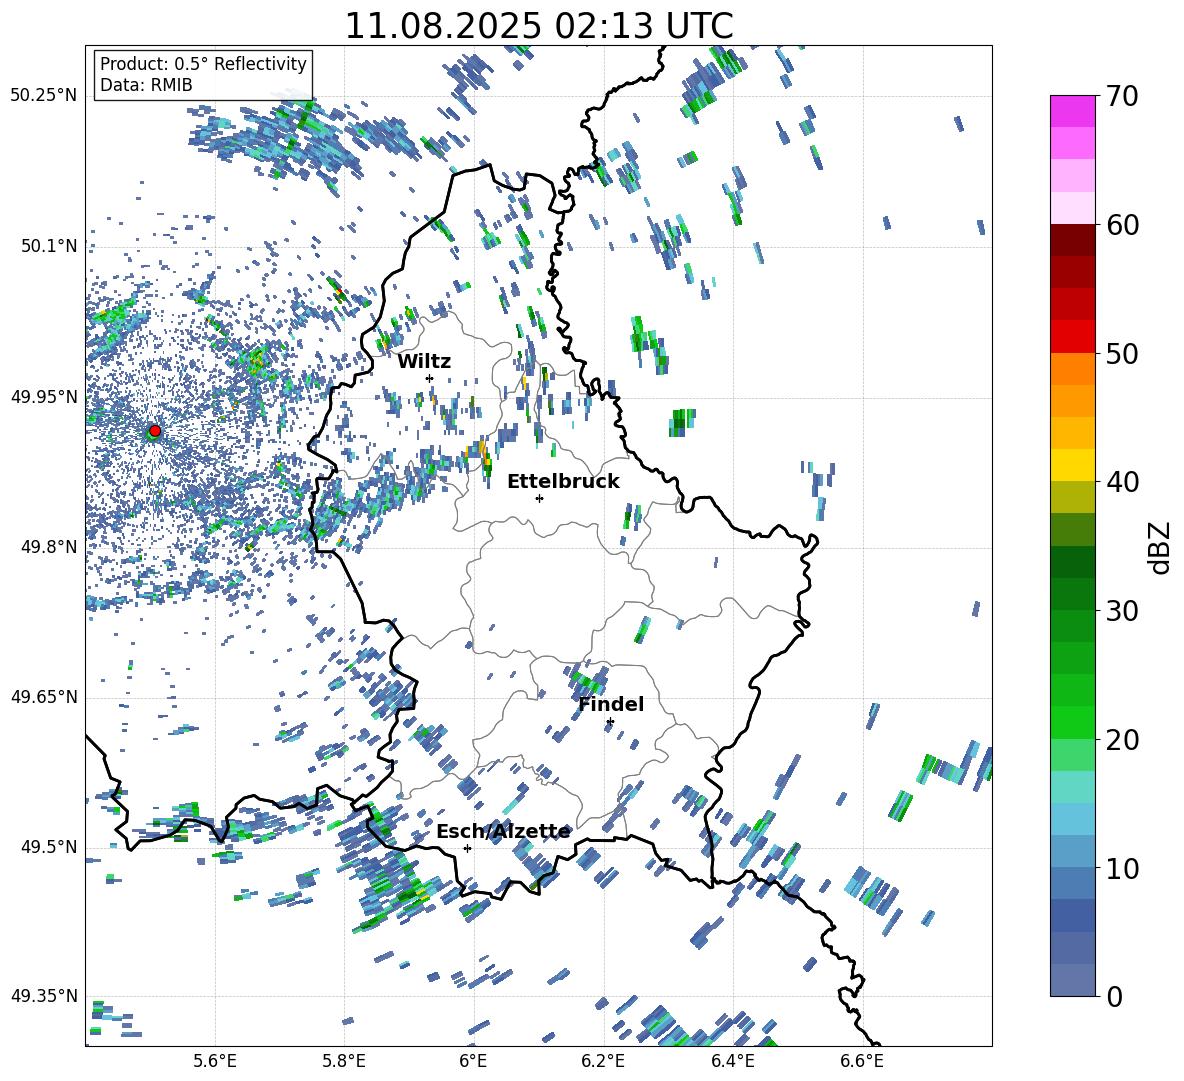Screen dimensions: 1184x1081
Task: Click the 'Product: 0.5° Reflectivity' text
Action: pos(203,63)
